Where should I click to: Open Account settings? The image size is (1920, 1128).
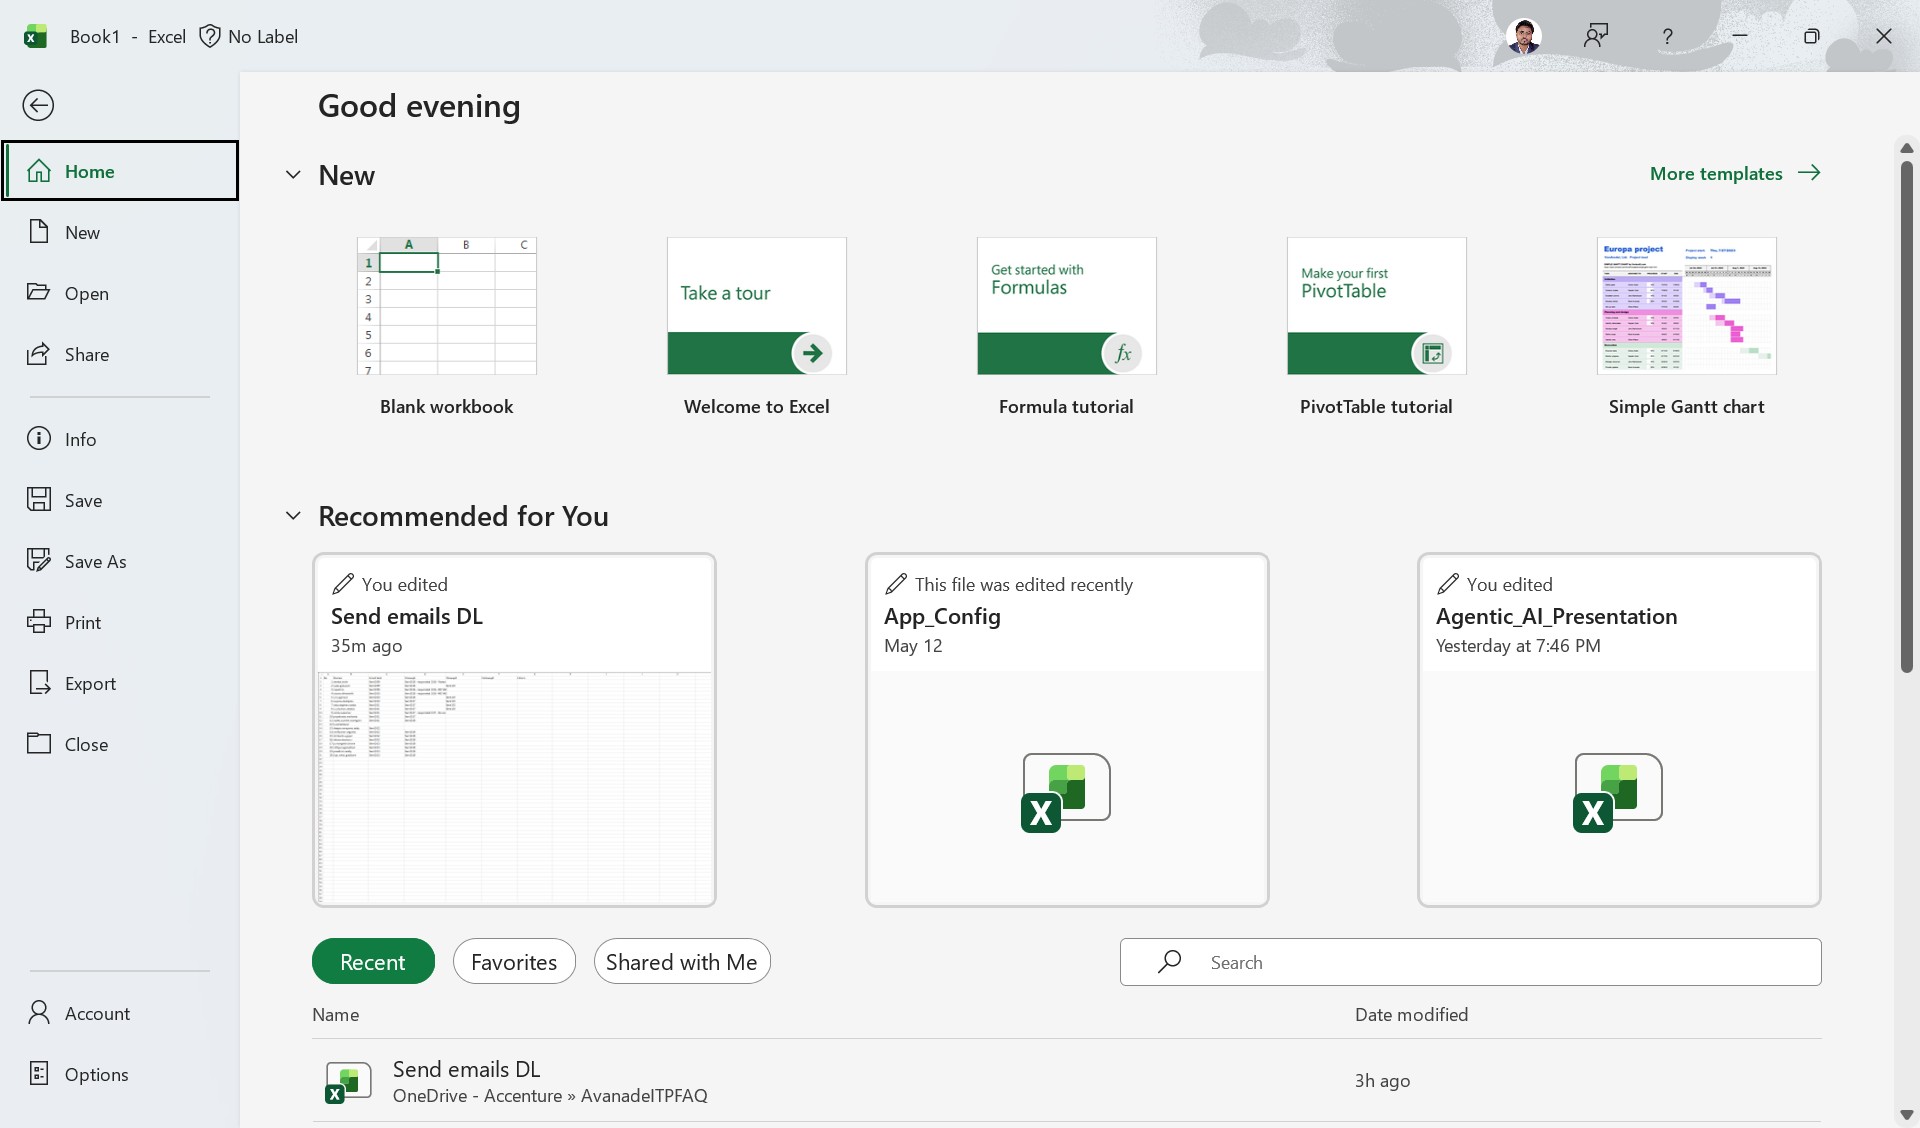[120, 1013]
